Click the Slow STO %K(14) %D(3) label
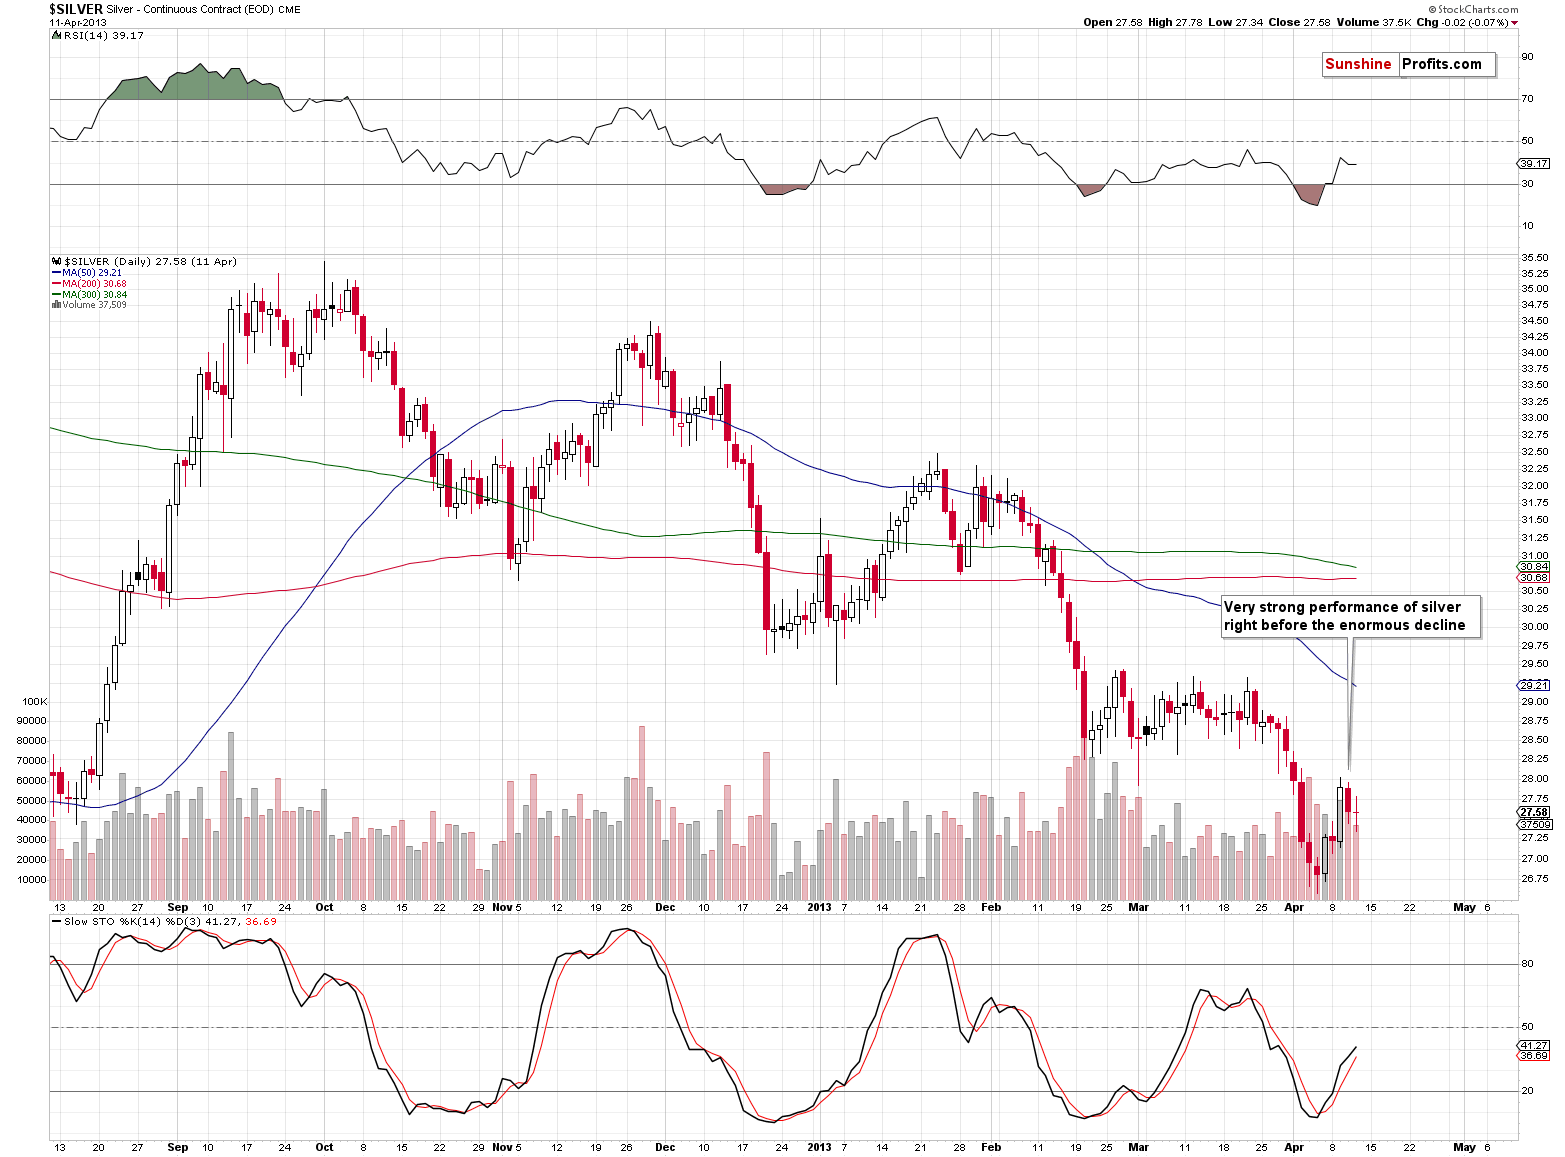Screen dimensions: 1565x1157 point(133,922)
